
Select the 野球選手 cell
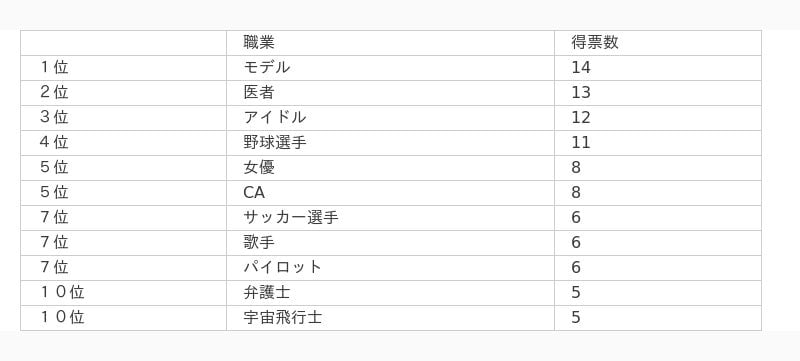(390, 143)
